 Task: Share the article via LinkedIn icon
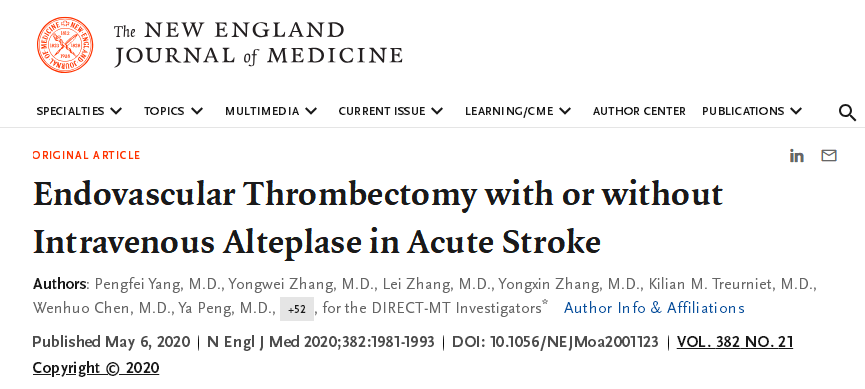pyautogui.click(x=796, y=156)
